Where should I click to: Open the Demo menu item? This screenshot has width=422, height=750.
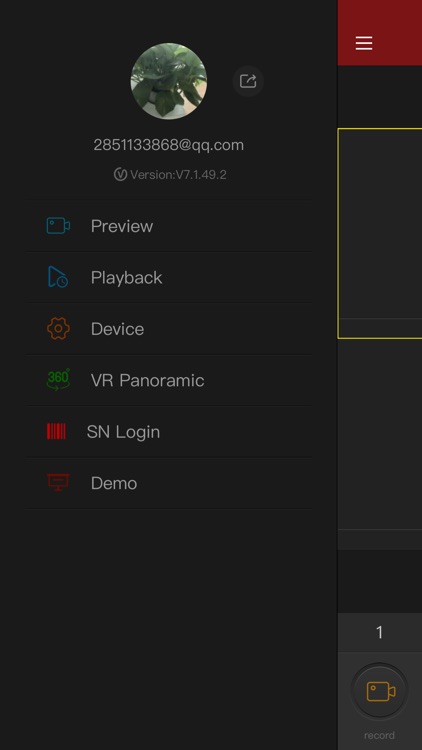pos(169,483)
